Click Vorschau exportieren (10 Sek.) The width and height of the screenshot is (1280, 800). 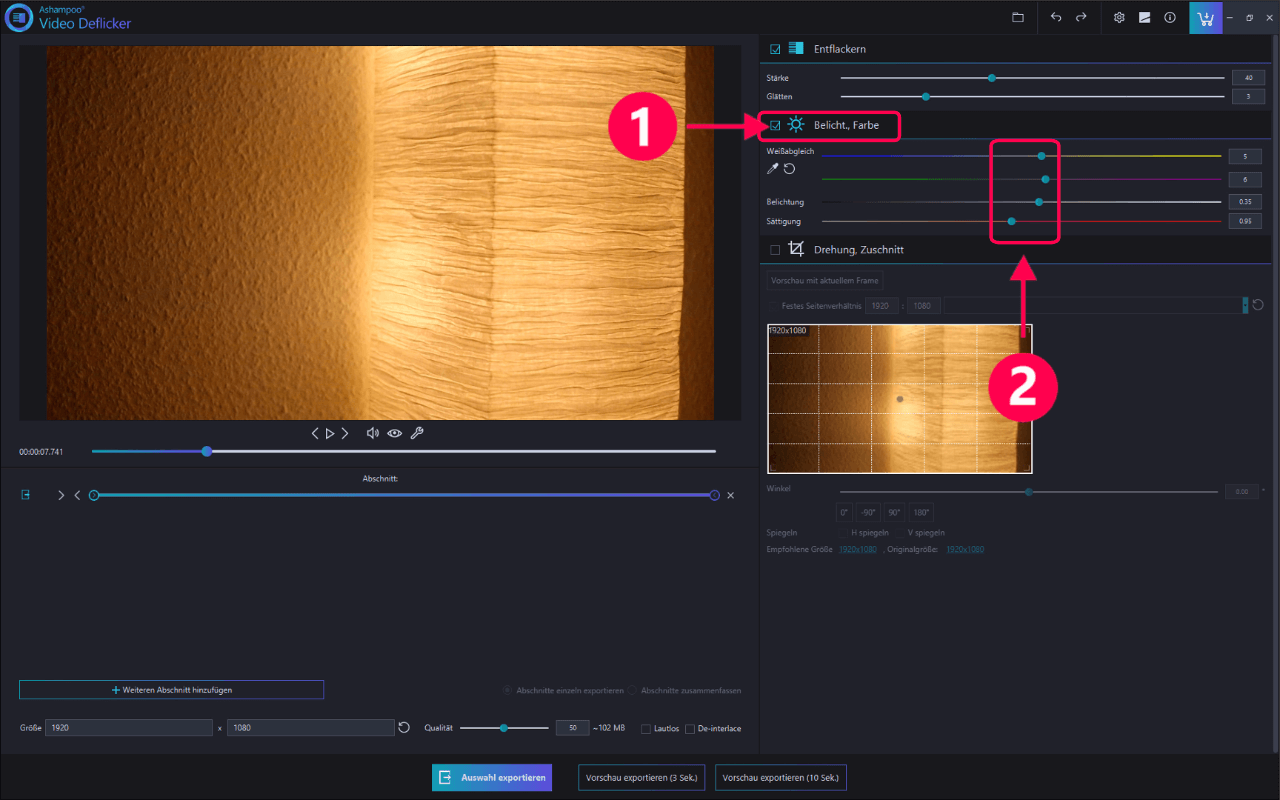click(781, 778)
